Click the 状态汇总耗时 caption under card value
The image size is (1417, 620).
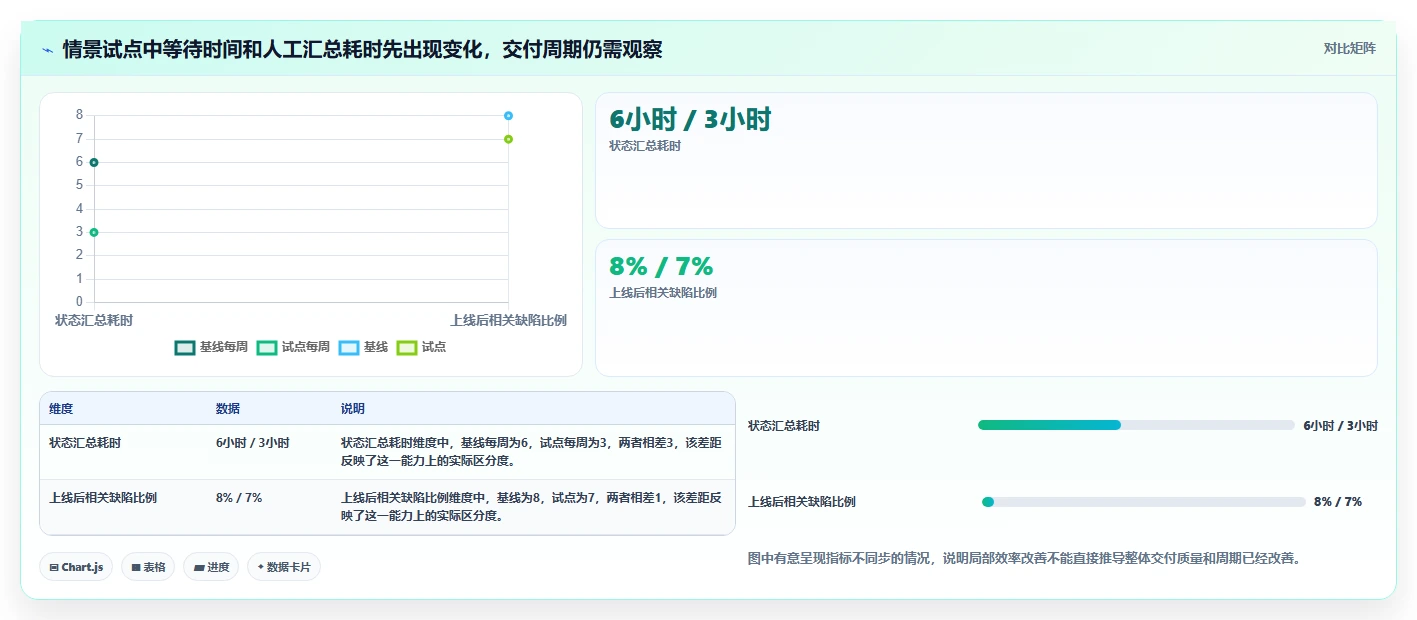click(x=645, y=146)
